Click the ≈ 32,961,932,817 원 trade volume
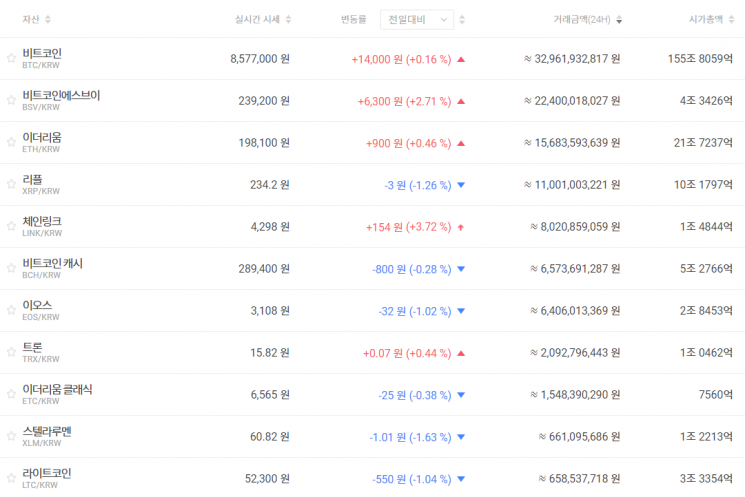745x497 pixels. [x=572, y=59]
